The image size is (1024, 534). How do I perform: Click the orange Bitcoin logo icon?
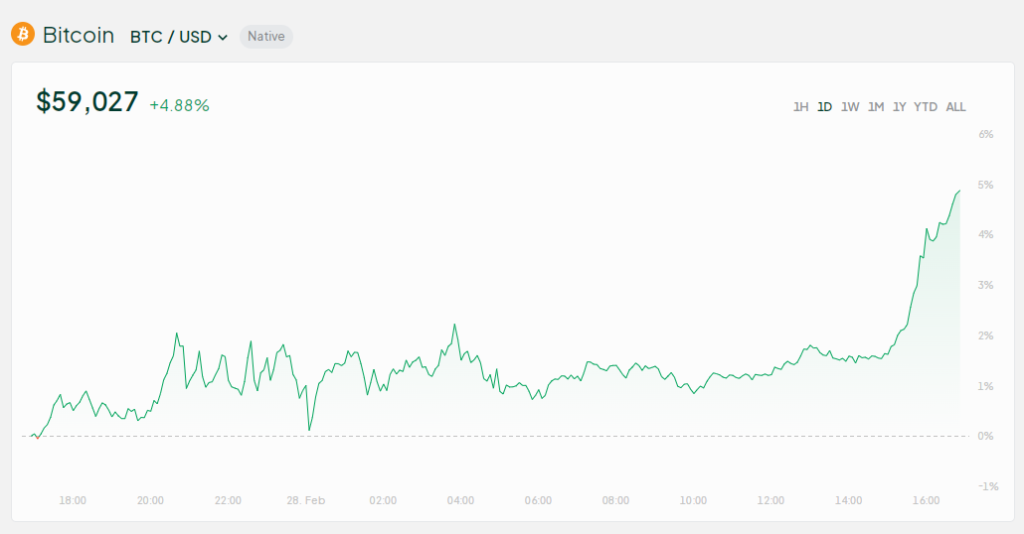point(23,35)
